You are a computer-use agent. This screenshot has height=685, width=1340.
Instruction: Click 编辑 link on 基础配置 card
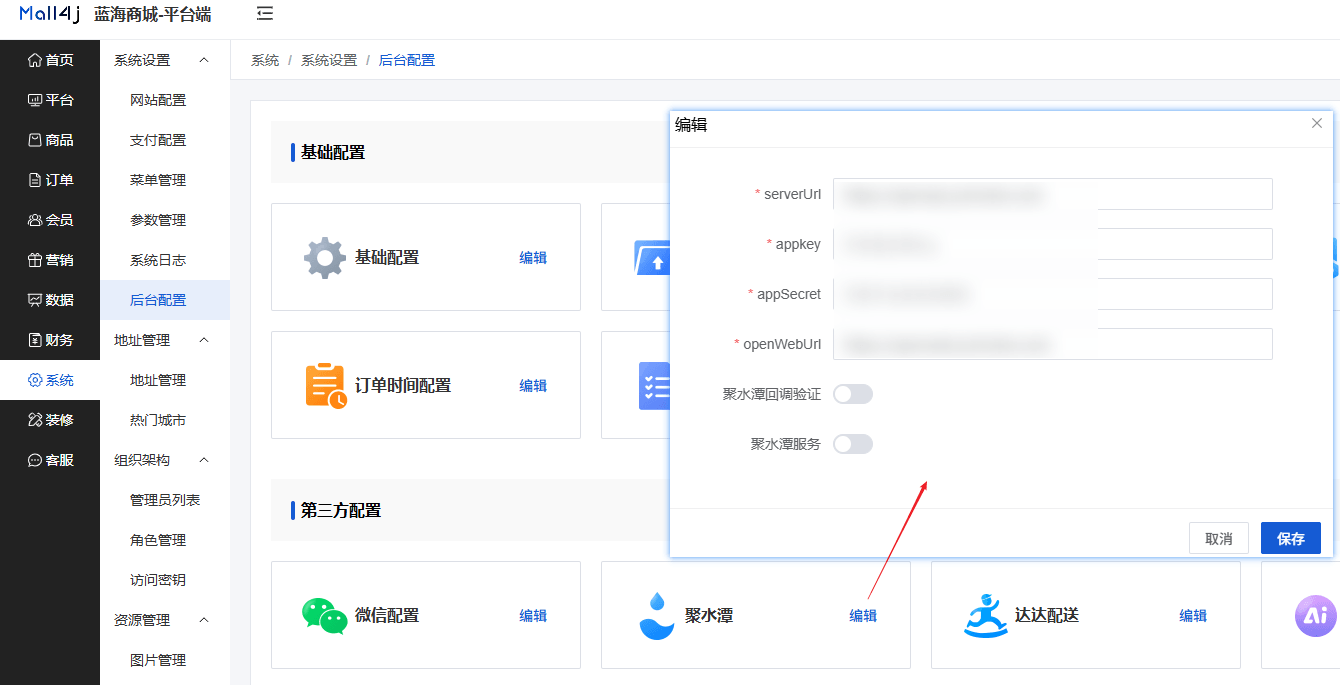[x=533, y=258]
